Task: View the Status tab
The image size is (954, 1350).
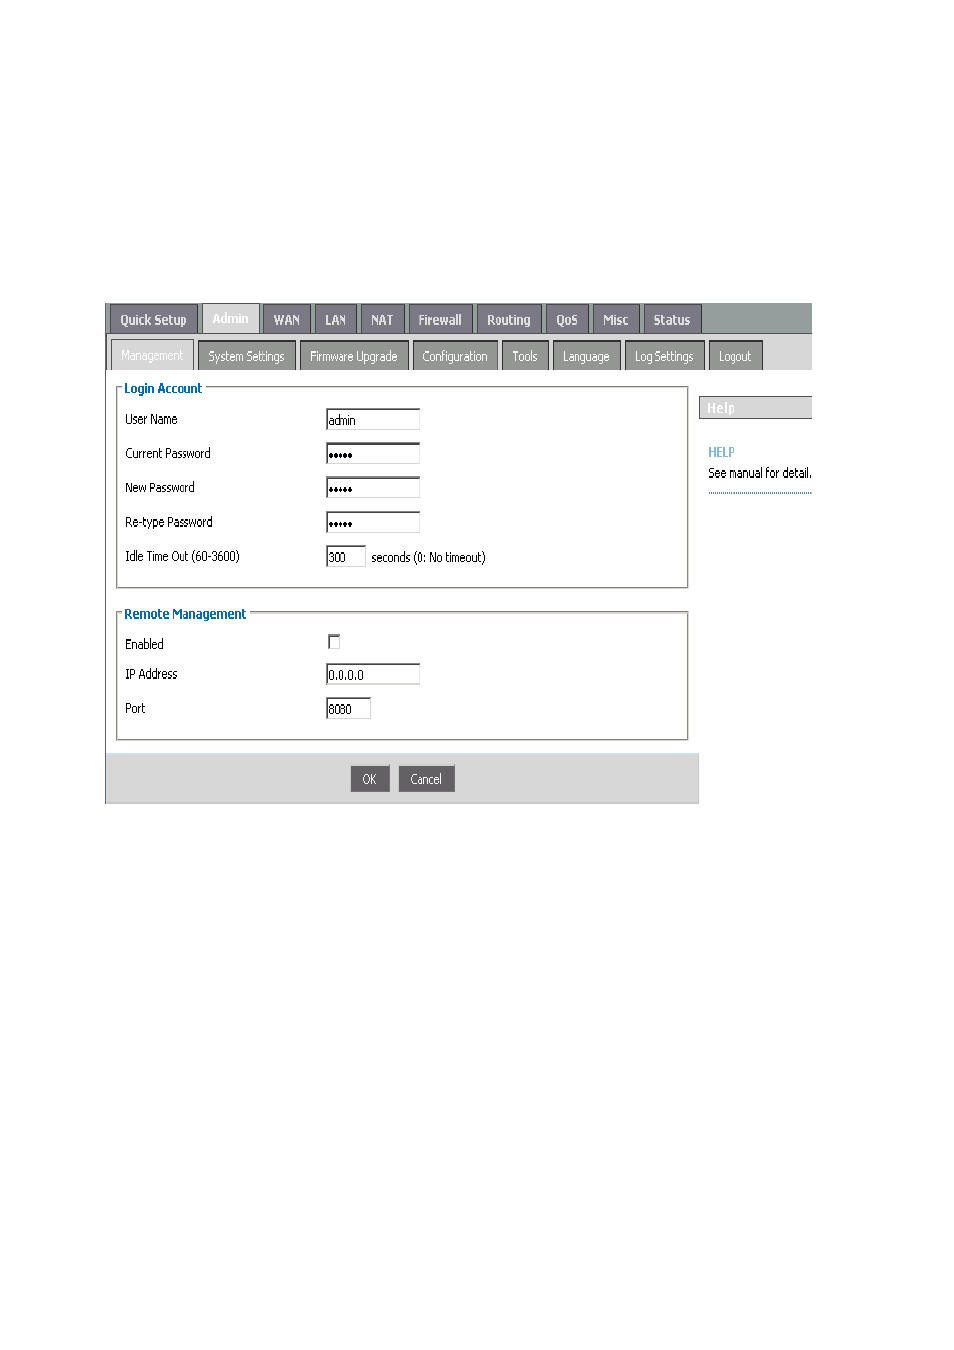Action: point(672,320)
